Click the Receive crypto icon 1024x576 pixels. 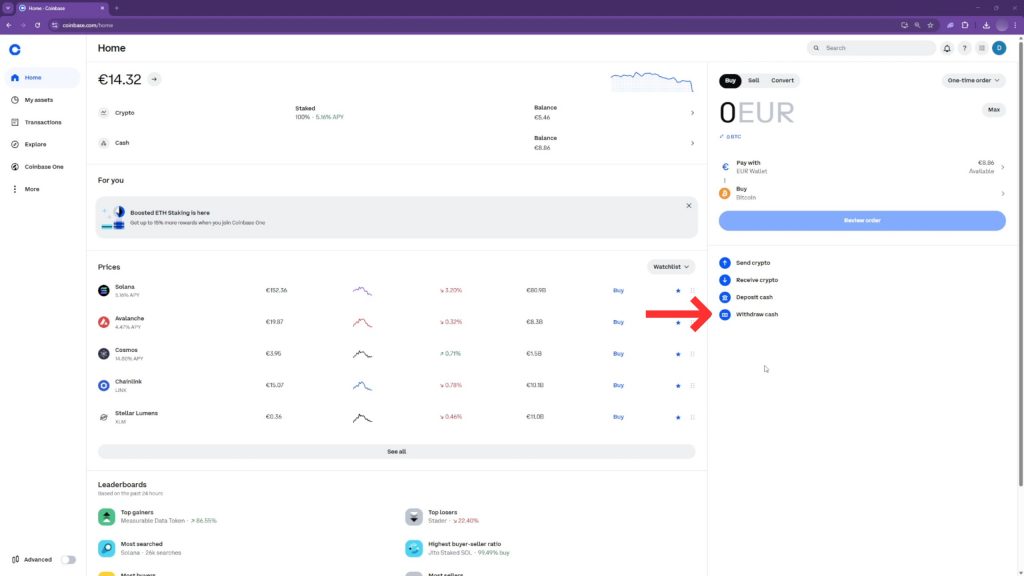[725, 280]
